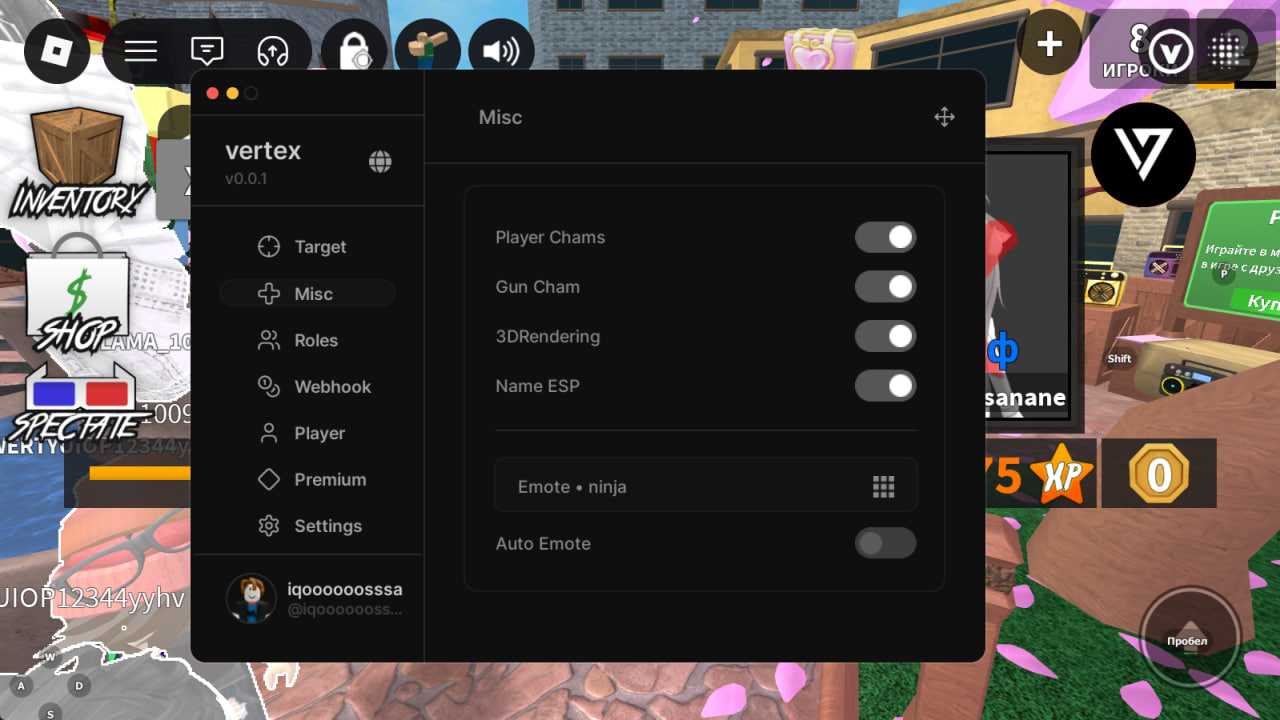Toggle the 3DRendering switch
1280x720 pixels.
(x=885, y=336)
